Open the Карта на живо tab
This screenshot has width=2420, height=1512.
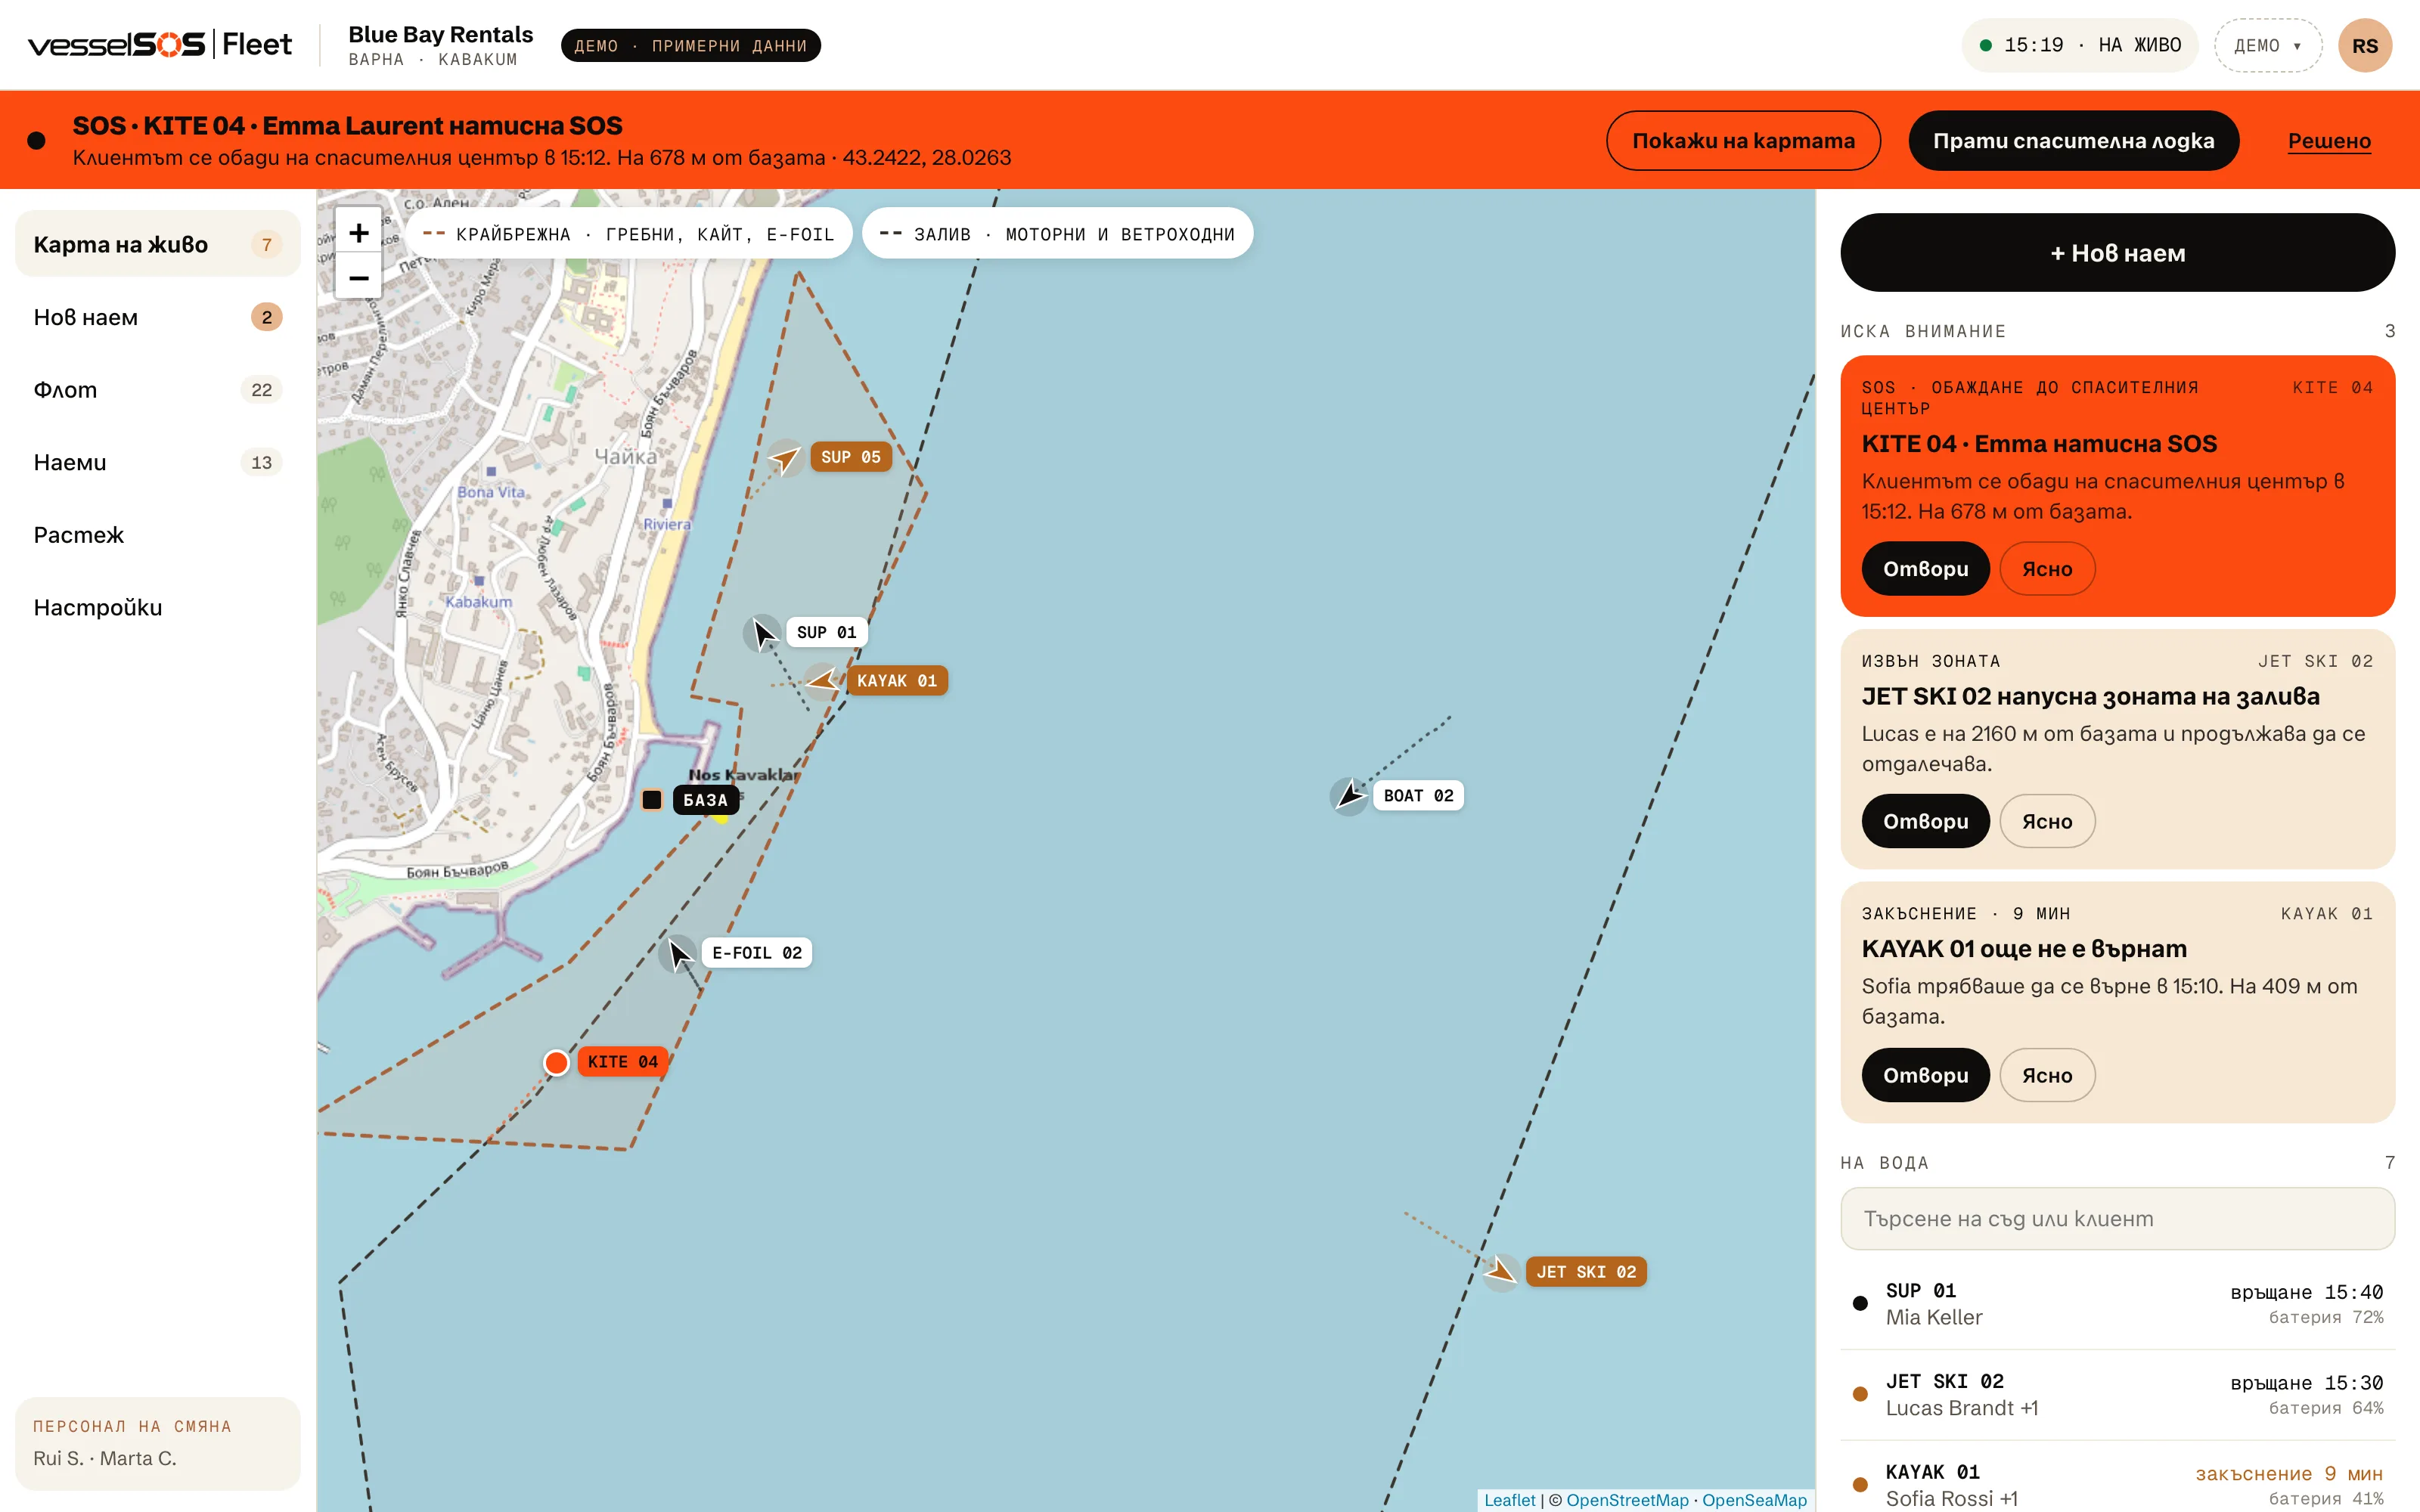158,244
